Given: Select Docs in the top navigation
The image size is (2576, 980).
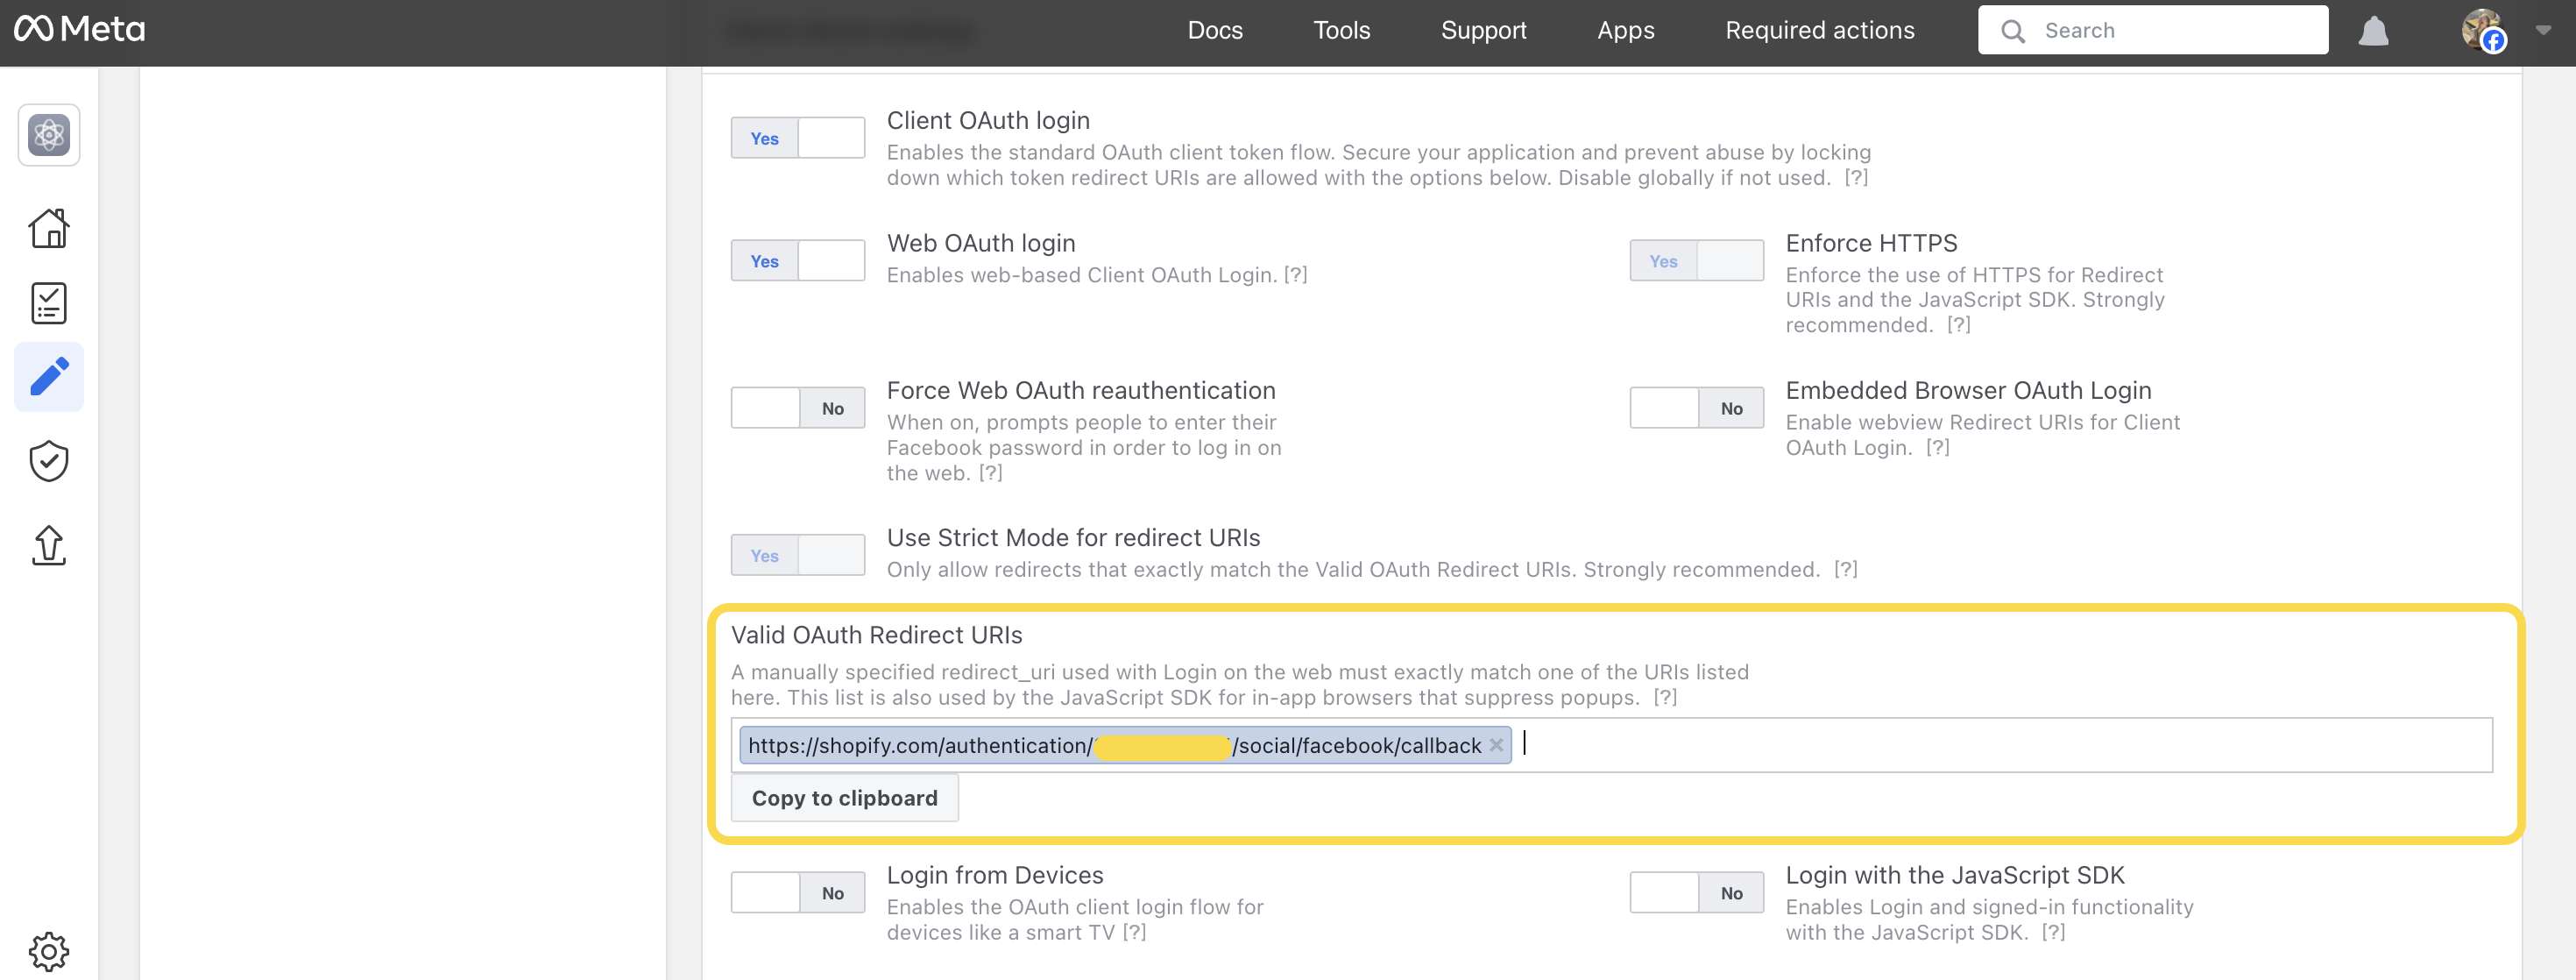Looking at the screenshot, I should coord(1214,30).
